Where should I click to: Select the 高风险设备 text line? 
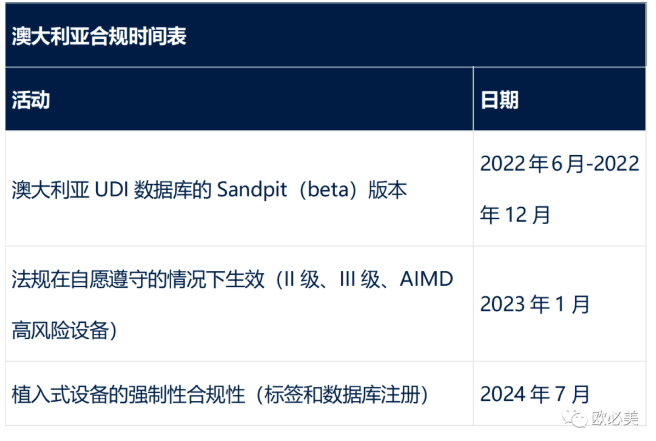pos(60,331)
